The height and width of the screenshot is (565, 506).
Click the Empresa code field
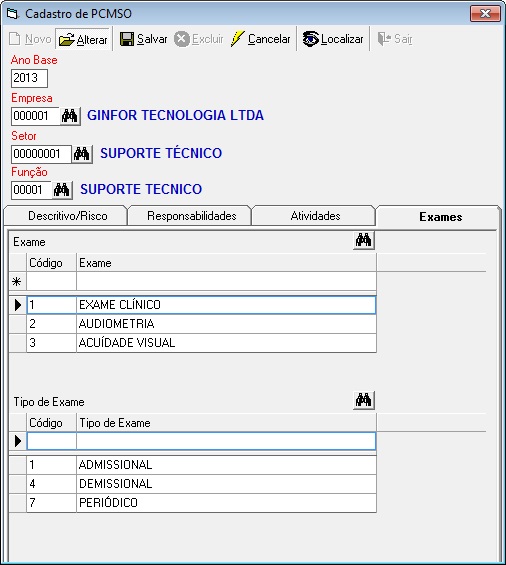pyautogui.click(x=35, y=116)
